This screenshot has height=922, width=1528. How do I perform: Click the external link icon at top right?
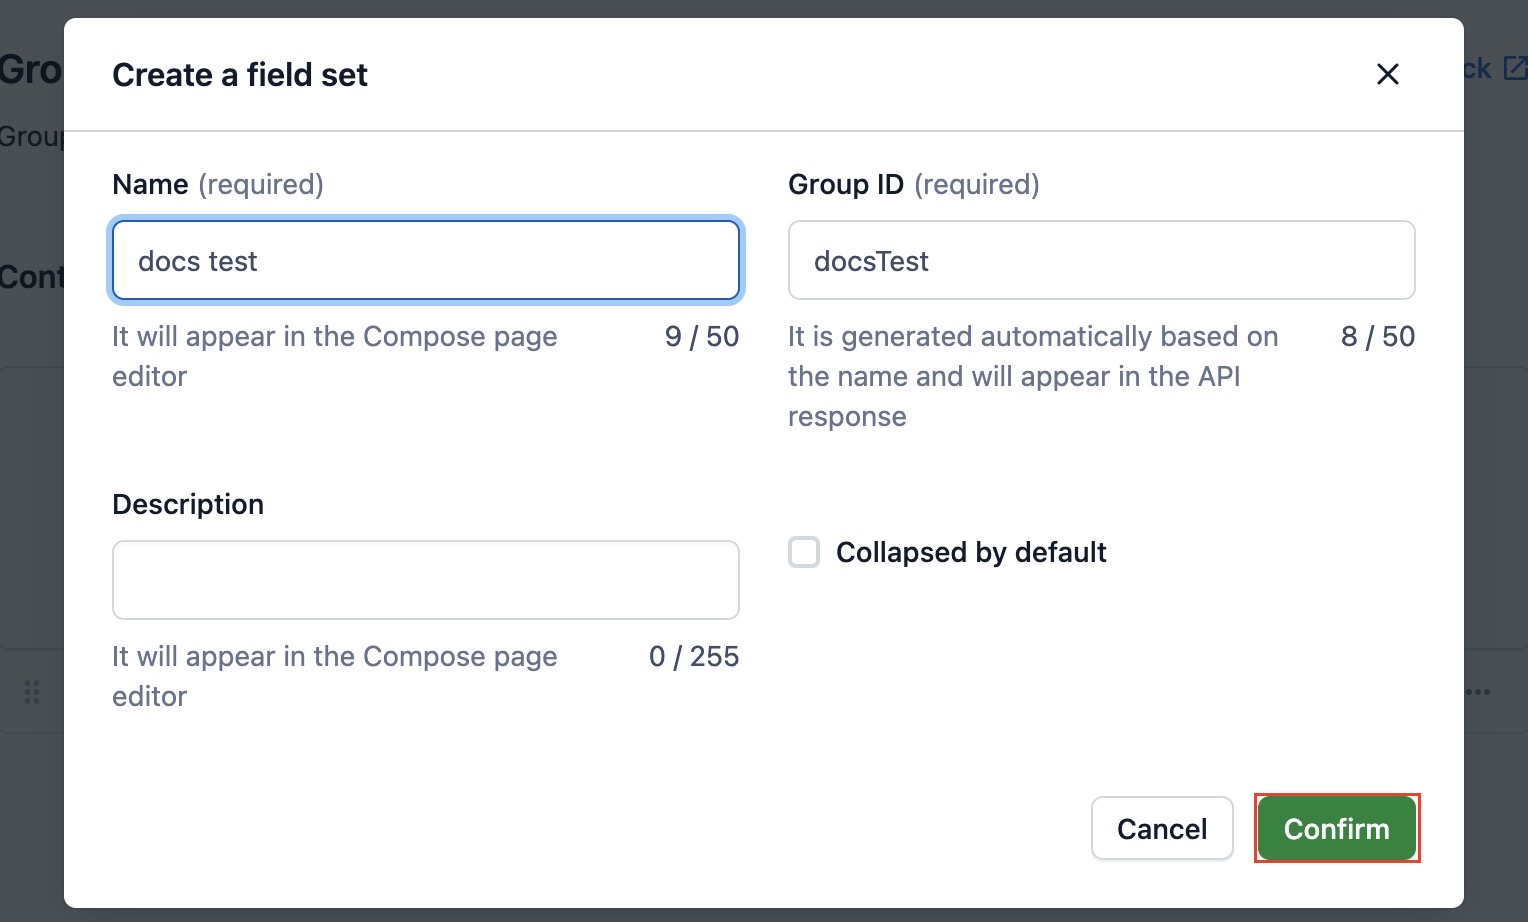(1515, 68)
